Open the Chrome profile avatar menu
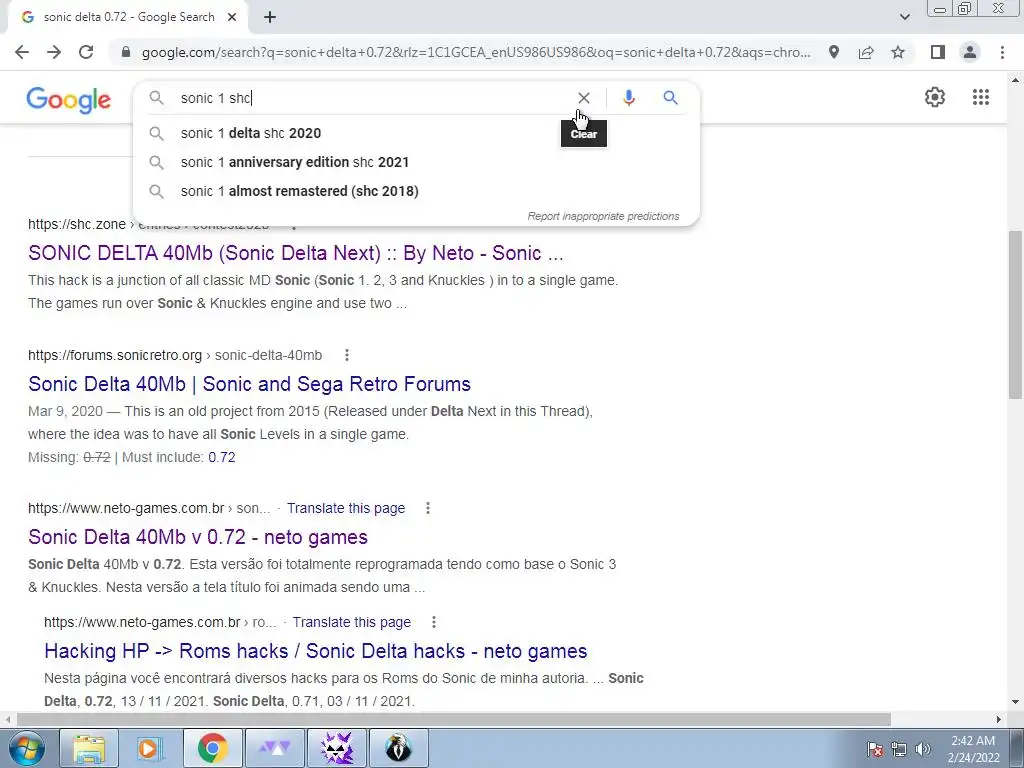Image resolution: width=1024 pixels, height=768 pixels. tap(970, 52)
